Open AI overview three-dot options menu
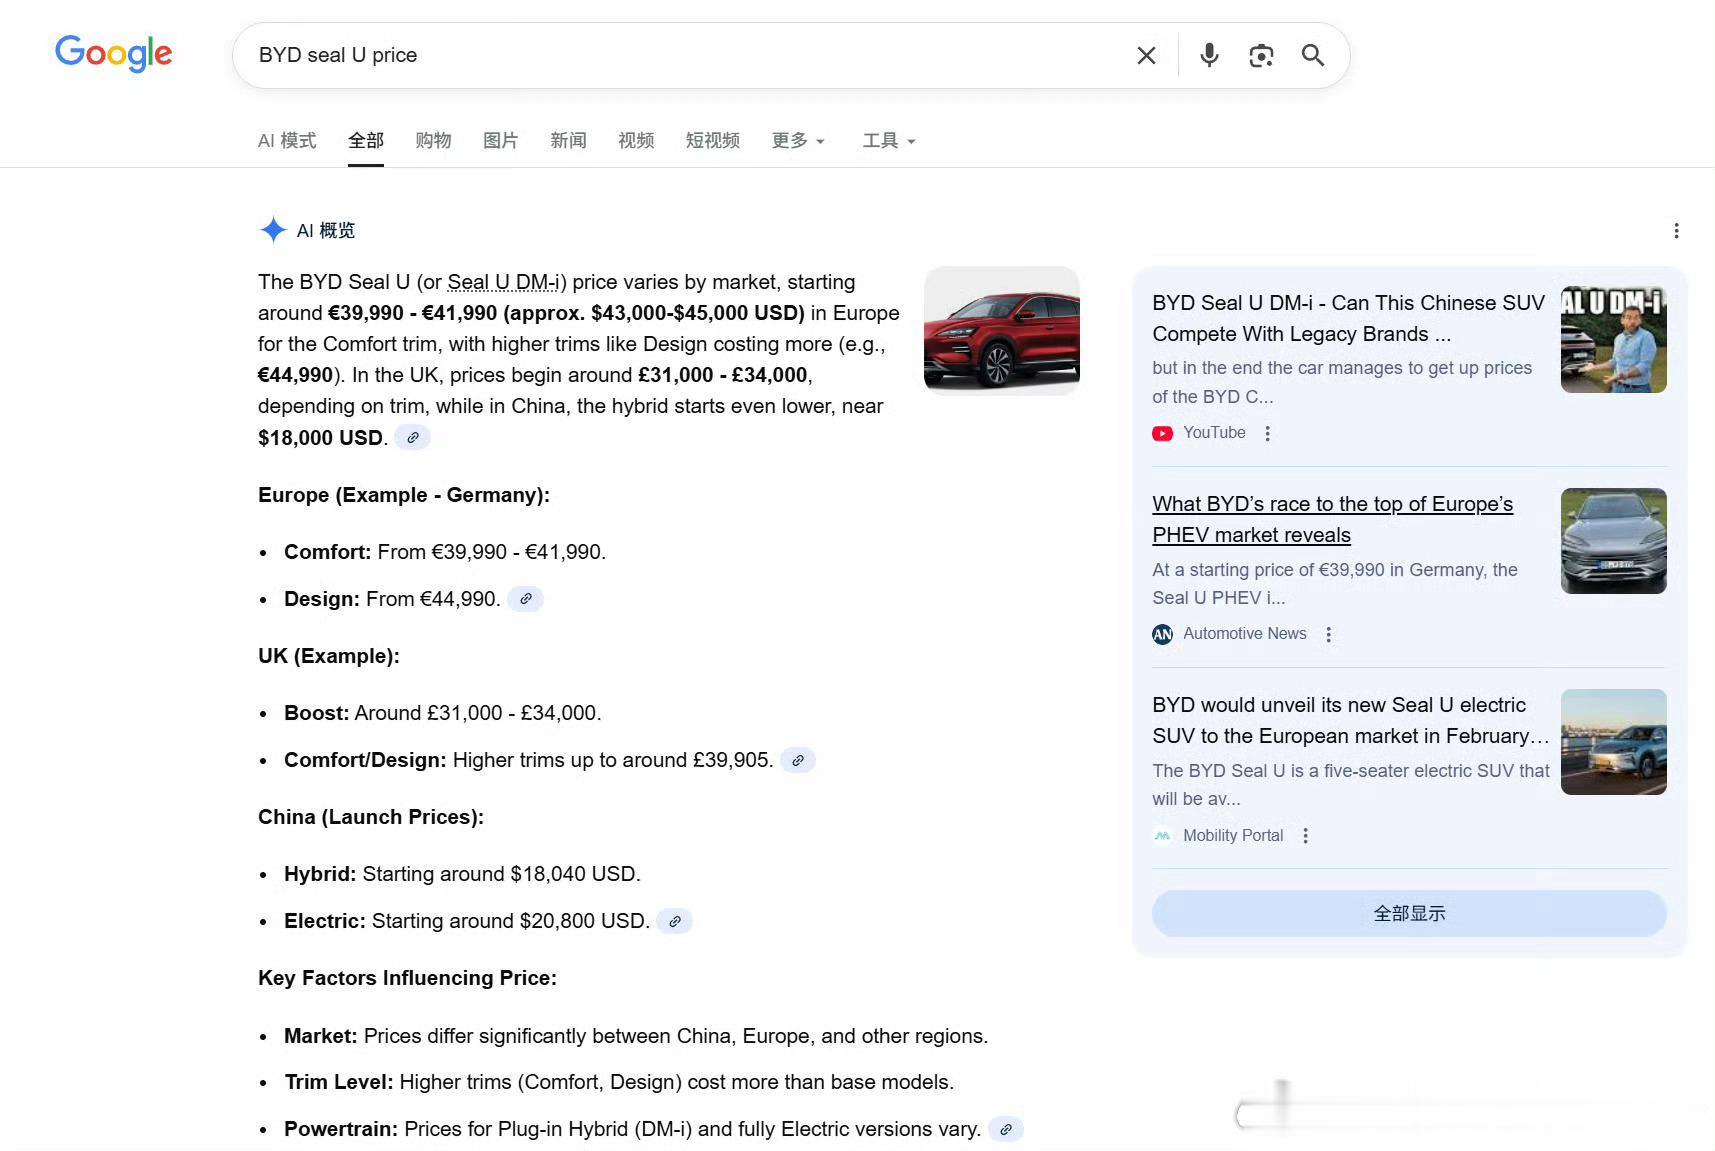This screenshot has height=1151, width=1715. [1676, 231]
